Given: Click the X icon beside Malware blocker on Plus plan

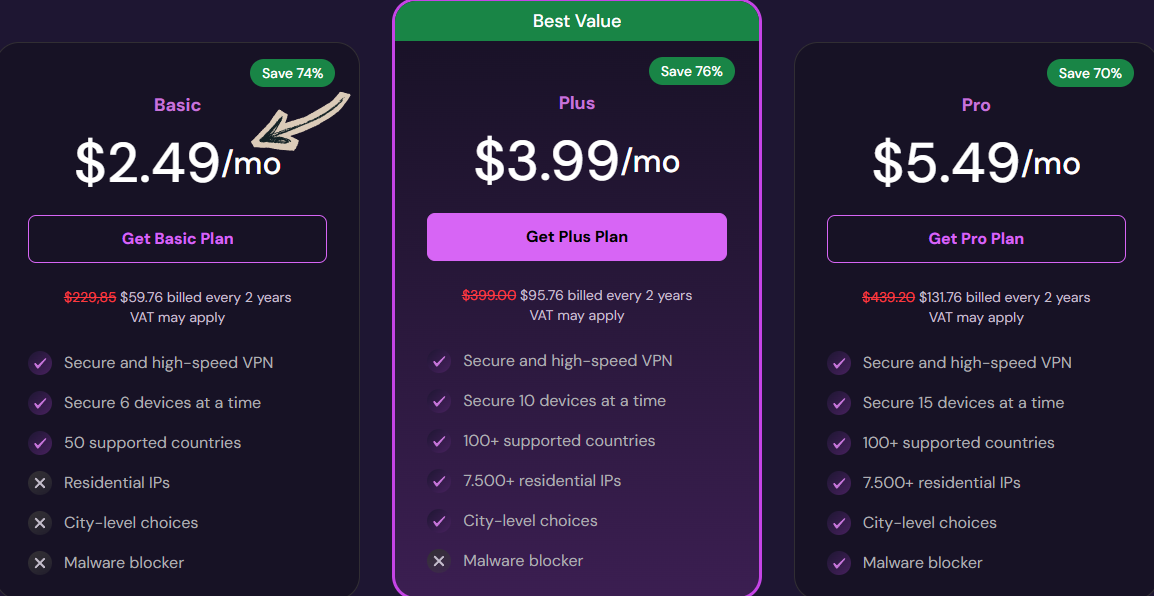Looking at the screenshot, I should pos(439,560).
